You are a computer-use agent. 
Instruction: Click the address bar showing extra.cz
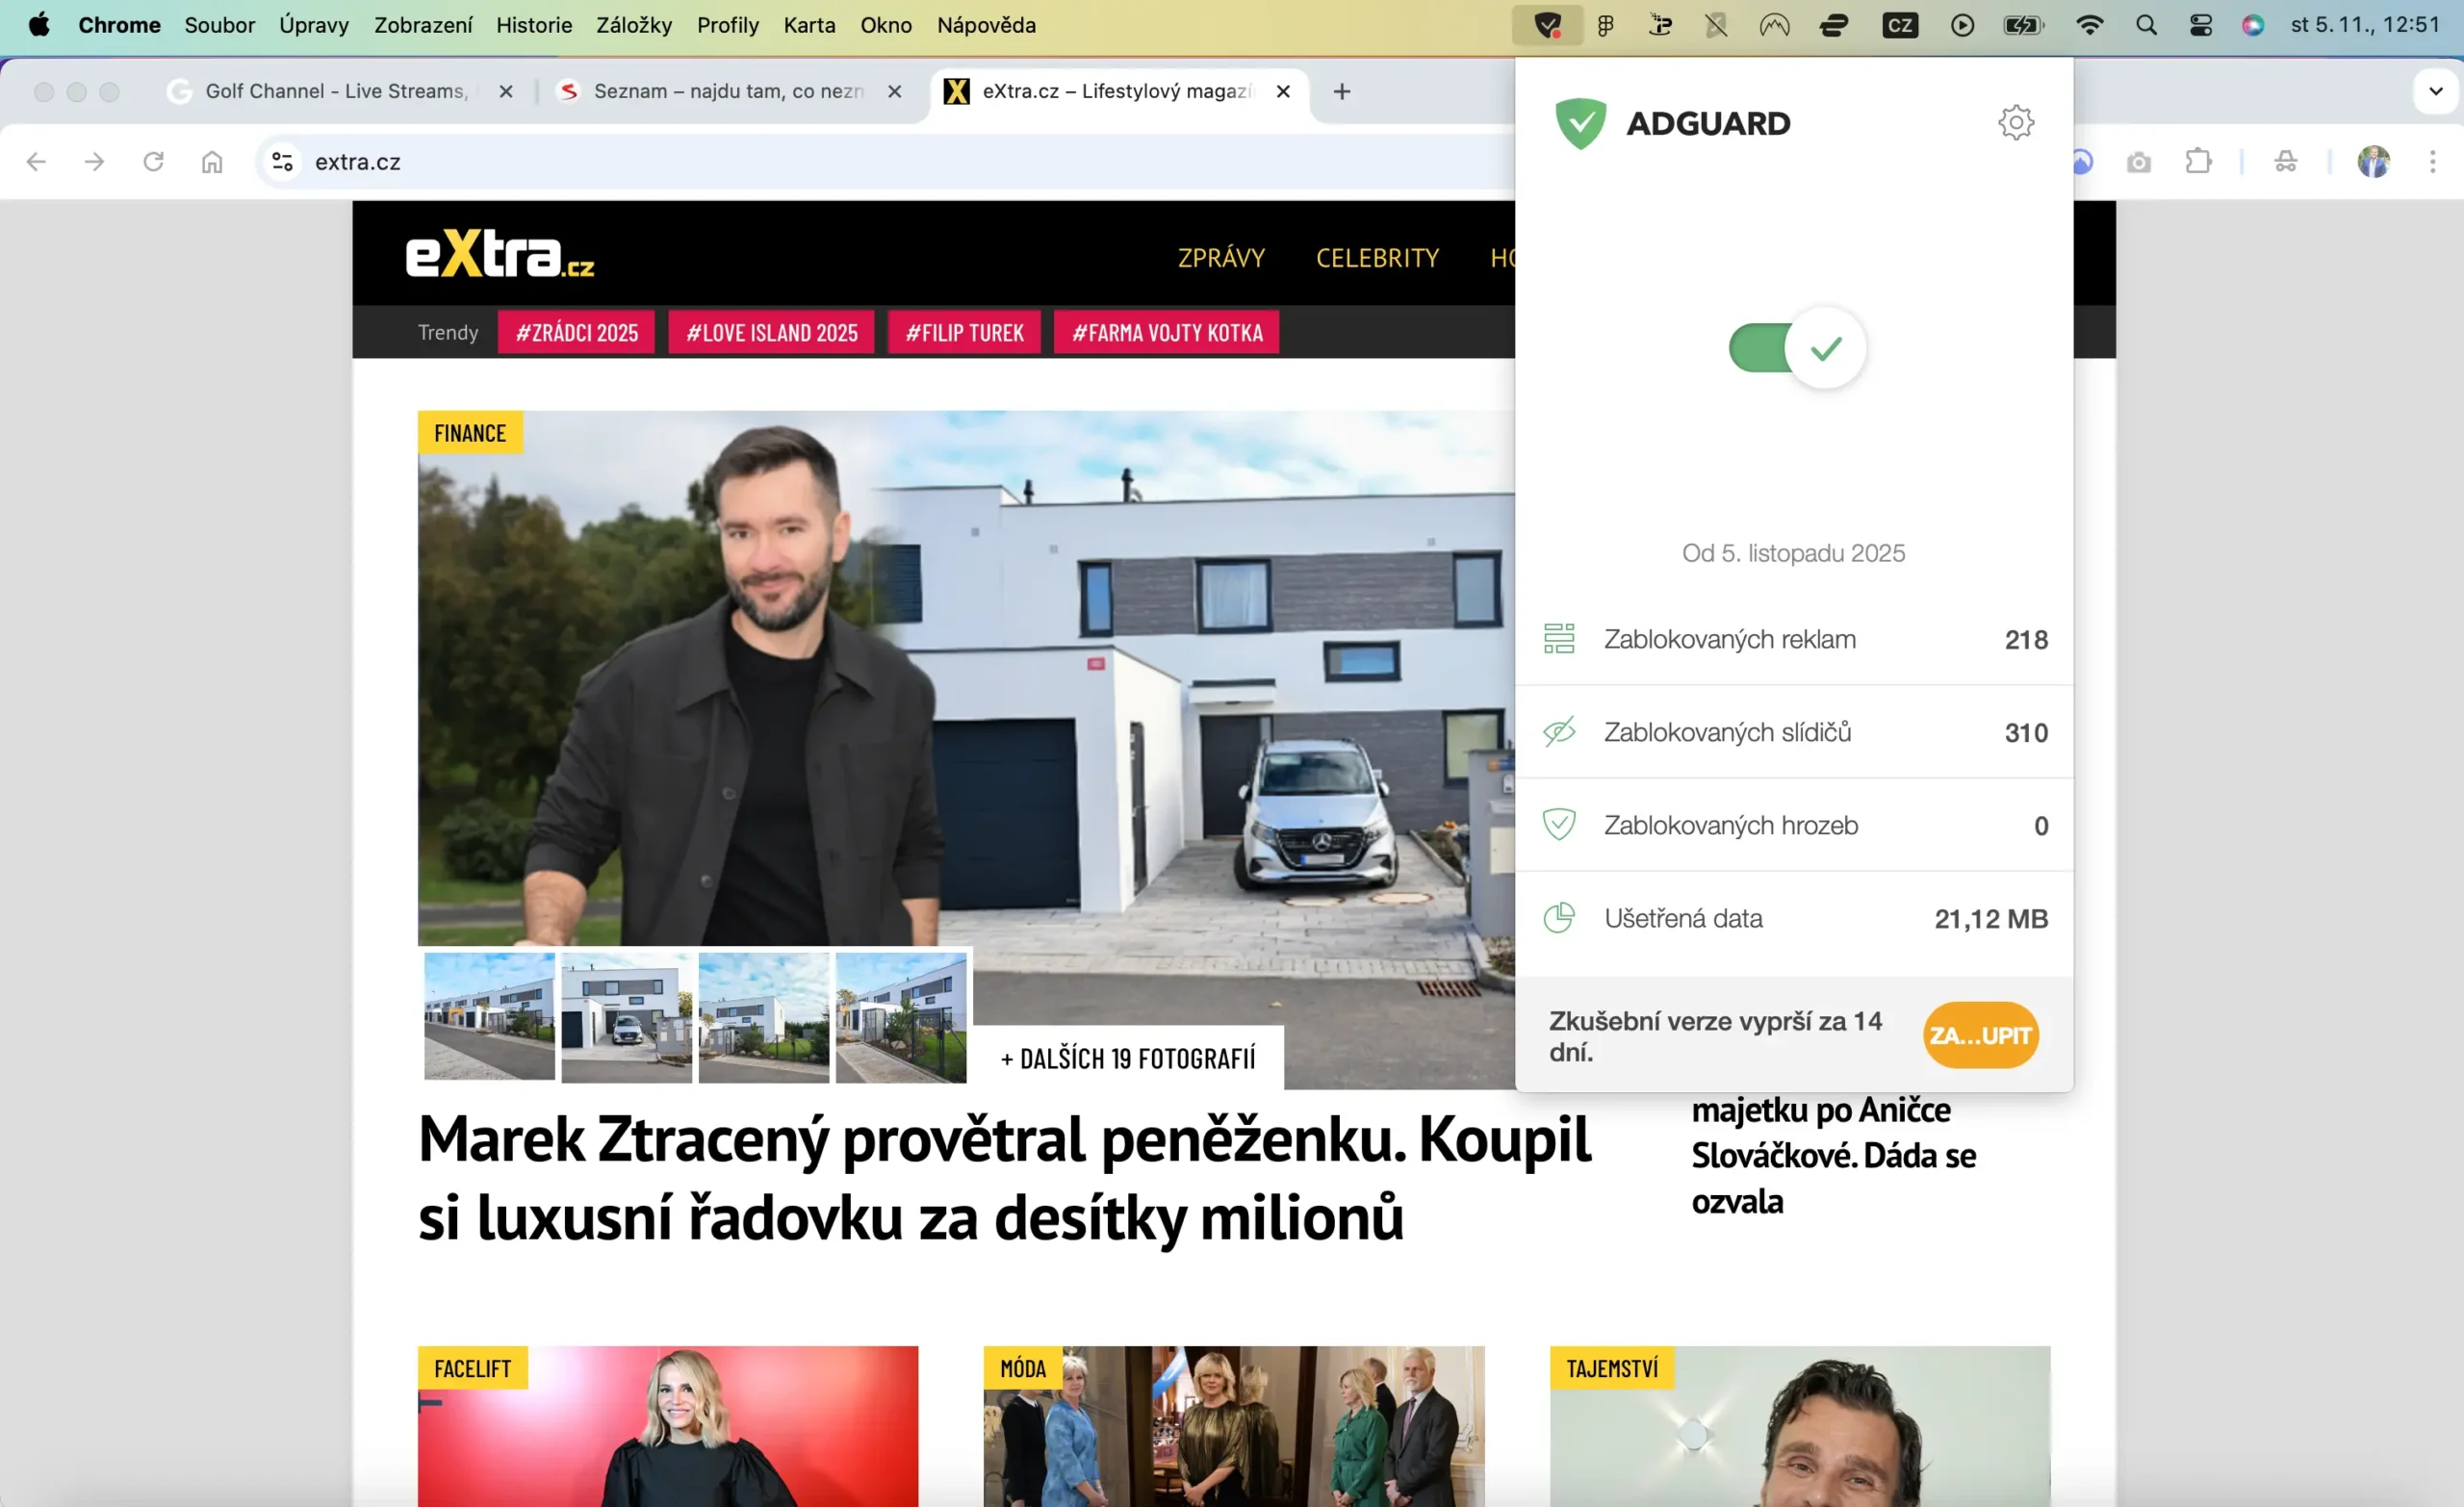(x=359, y=161)
